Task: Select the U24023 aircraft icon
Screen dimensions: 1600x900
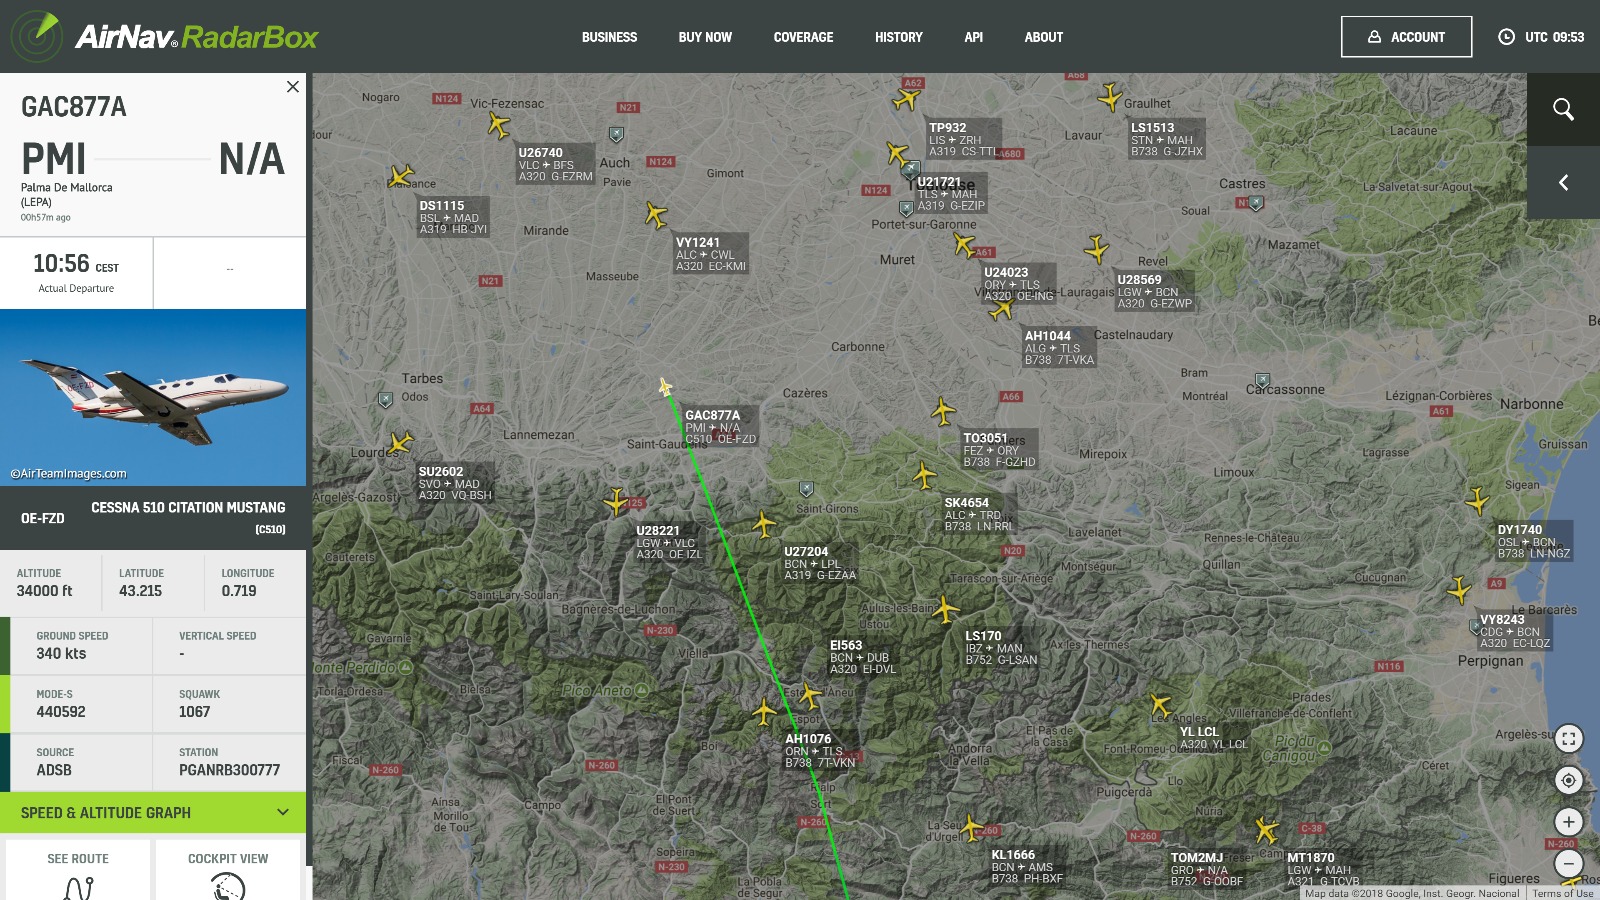Action: 964,243
